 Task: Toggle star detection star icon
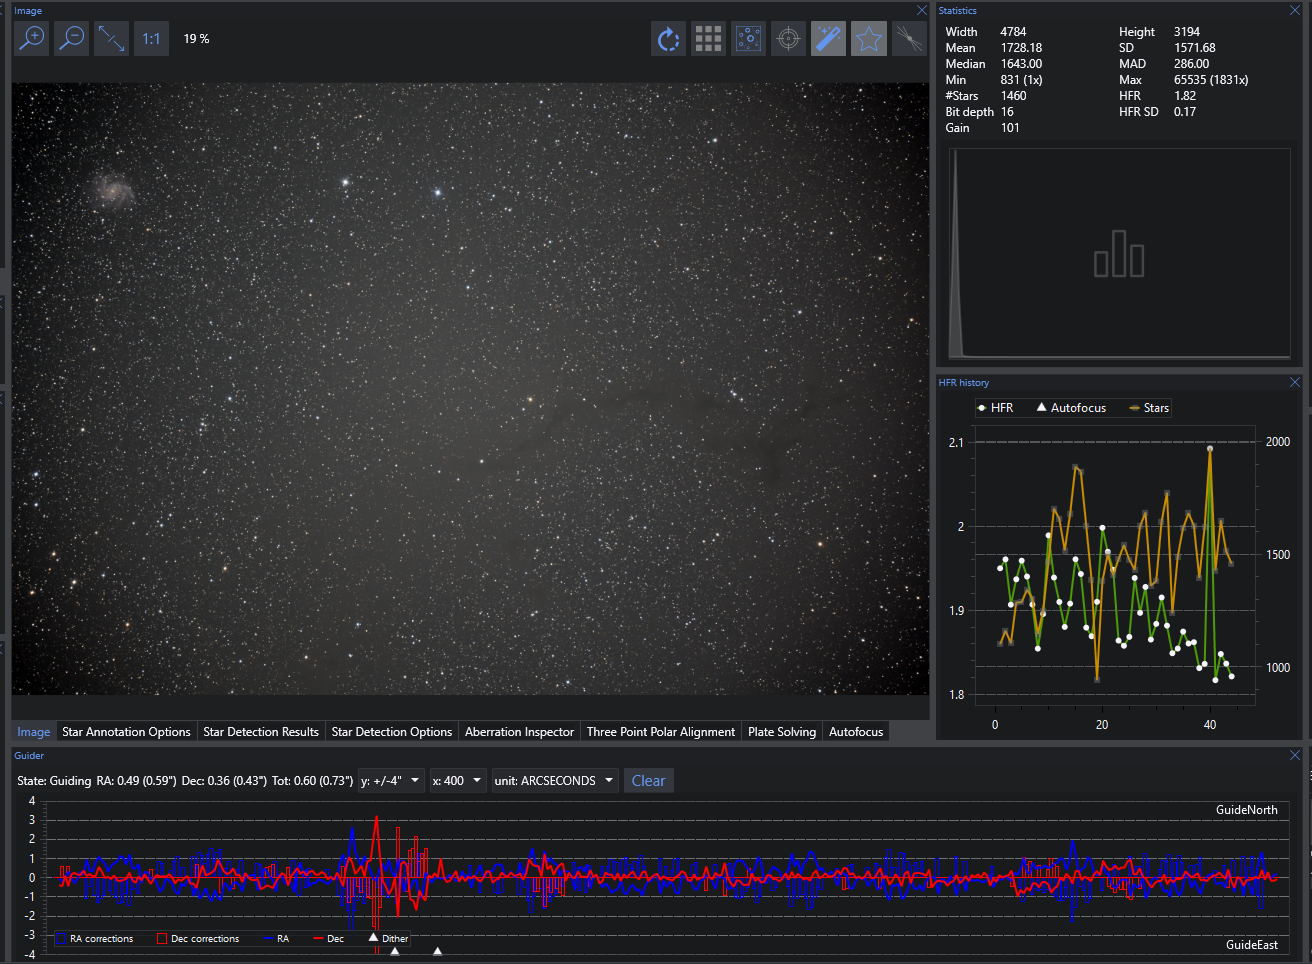click(x=868, y=39)
